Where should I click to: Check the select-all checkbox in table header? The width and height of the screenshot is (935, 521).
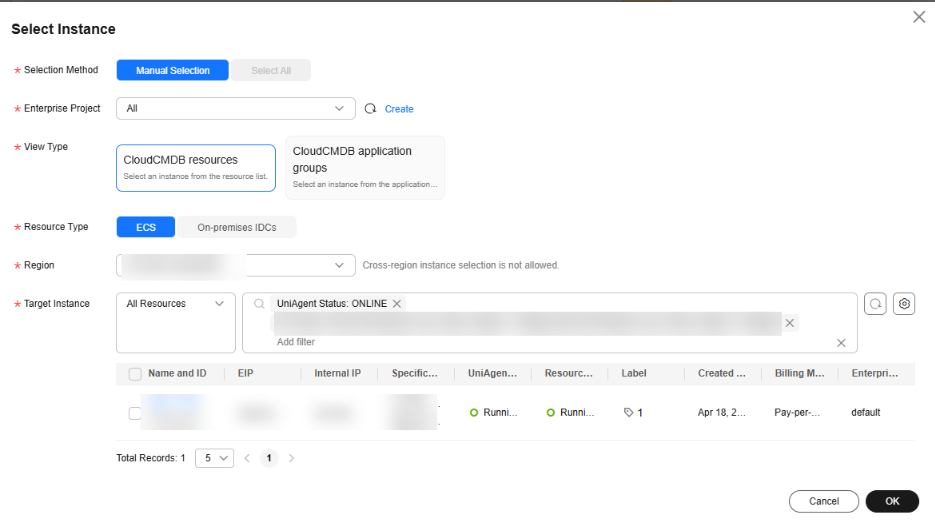[135, 374]
